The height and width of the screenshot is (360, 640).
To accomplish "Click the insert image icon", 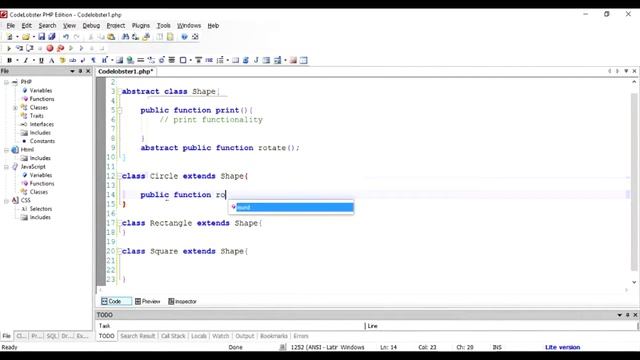I will coord(120,60).
